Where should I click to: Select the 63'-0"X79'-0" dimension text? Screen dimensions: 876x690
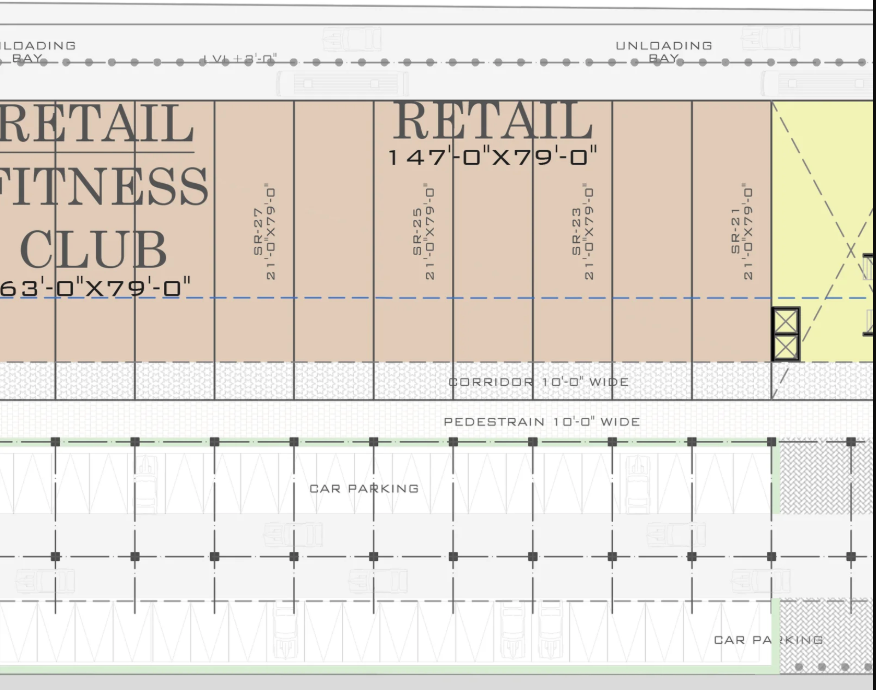point(95,288)
